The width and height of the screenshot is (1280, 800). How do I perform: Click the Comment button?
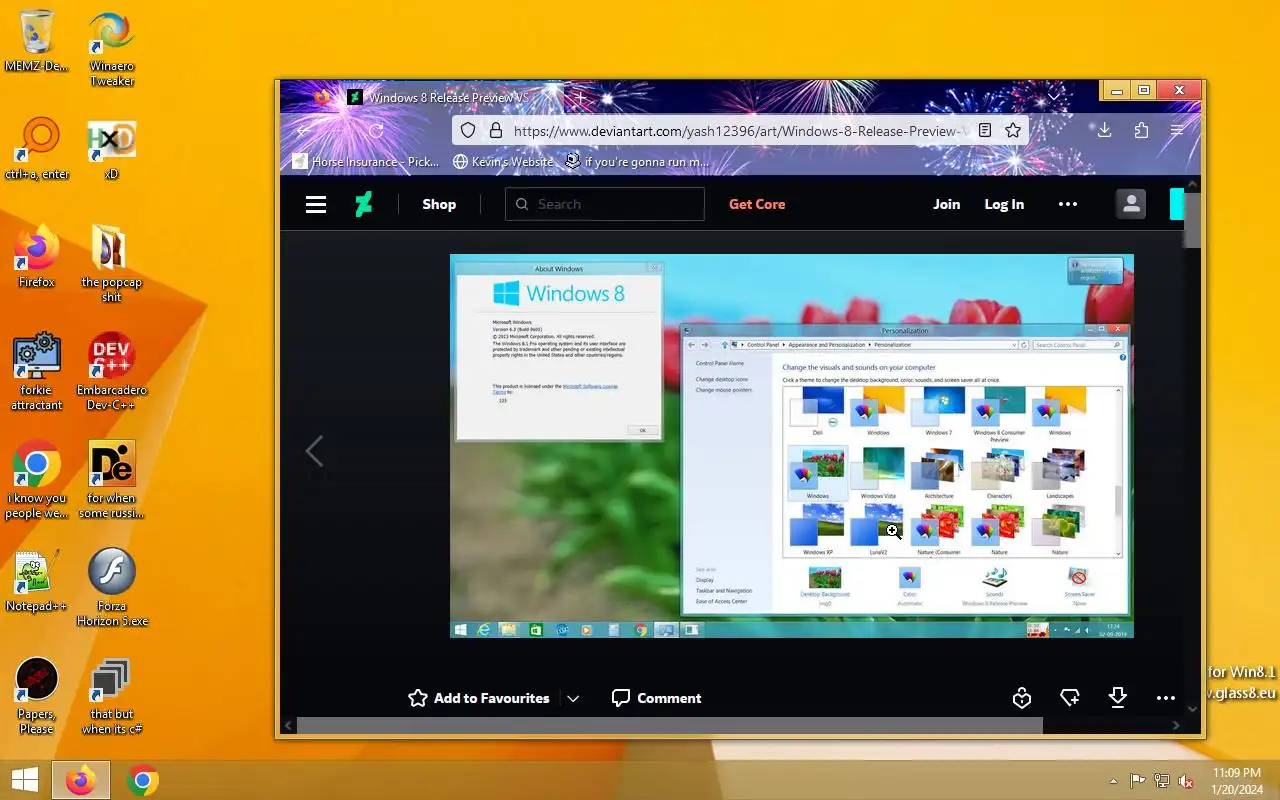click(x=657, y=698)
